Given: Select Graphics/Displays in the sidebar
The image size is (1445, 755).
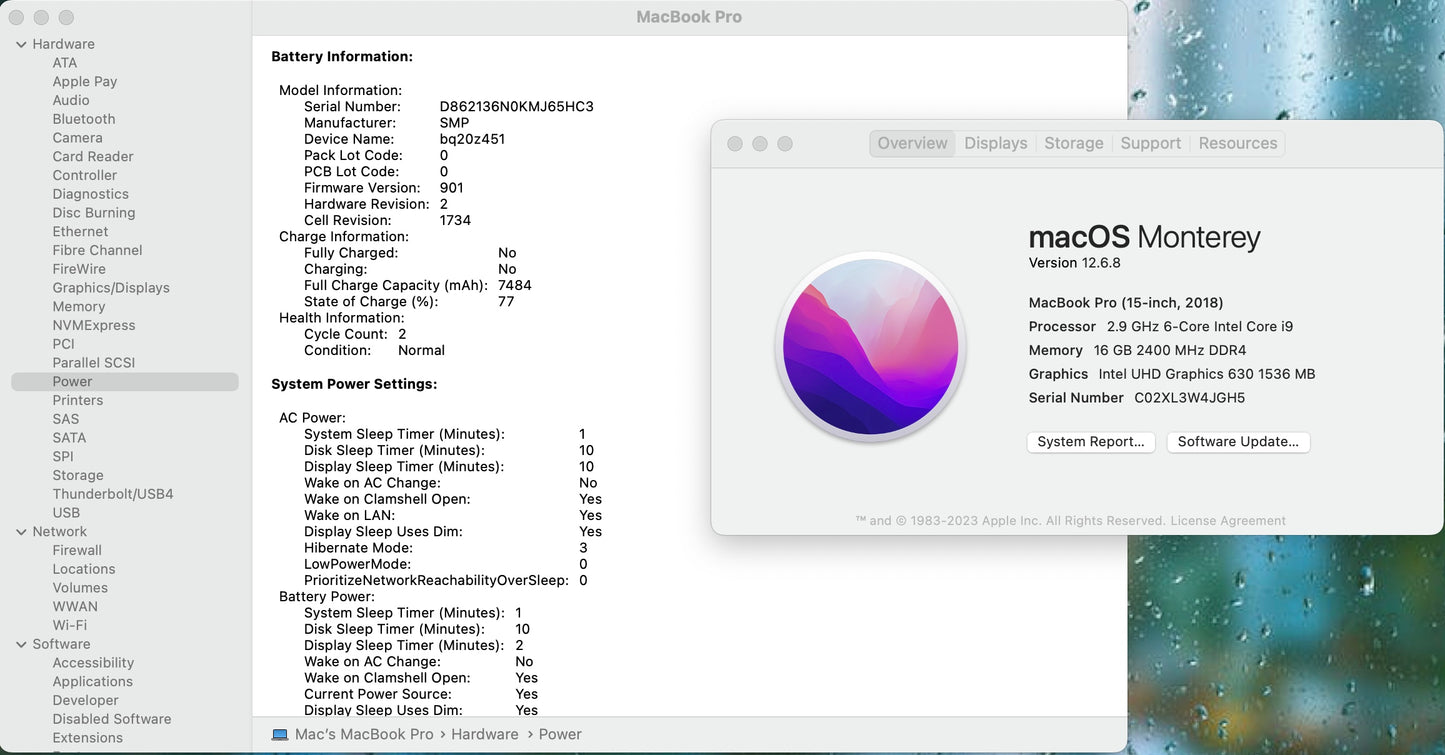Looking at the screenshot, I should pyautogui.click(x=111, y=288).
